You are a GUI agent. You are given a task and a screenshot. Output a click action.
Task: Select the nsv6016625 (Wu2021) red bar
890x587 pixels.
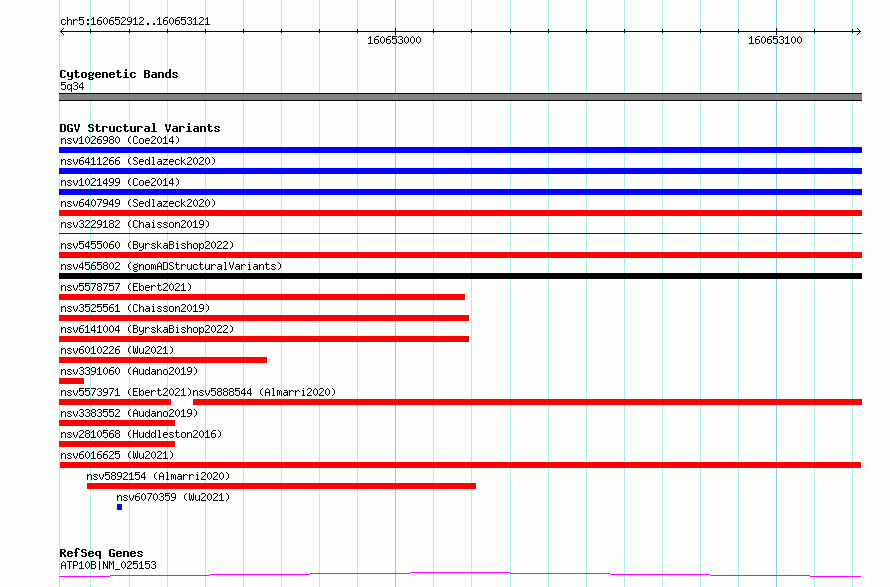(x=460, y=465)
